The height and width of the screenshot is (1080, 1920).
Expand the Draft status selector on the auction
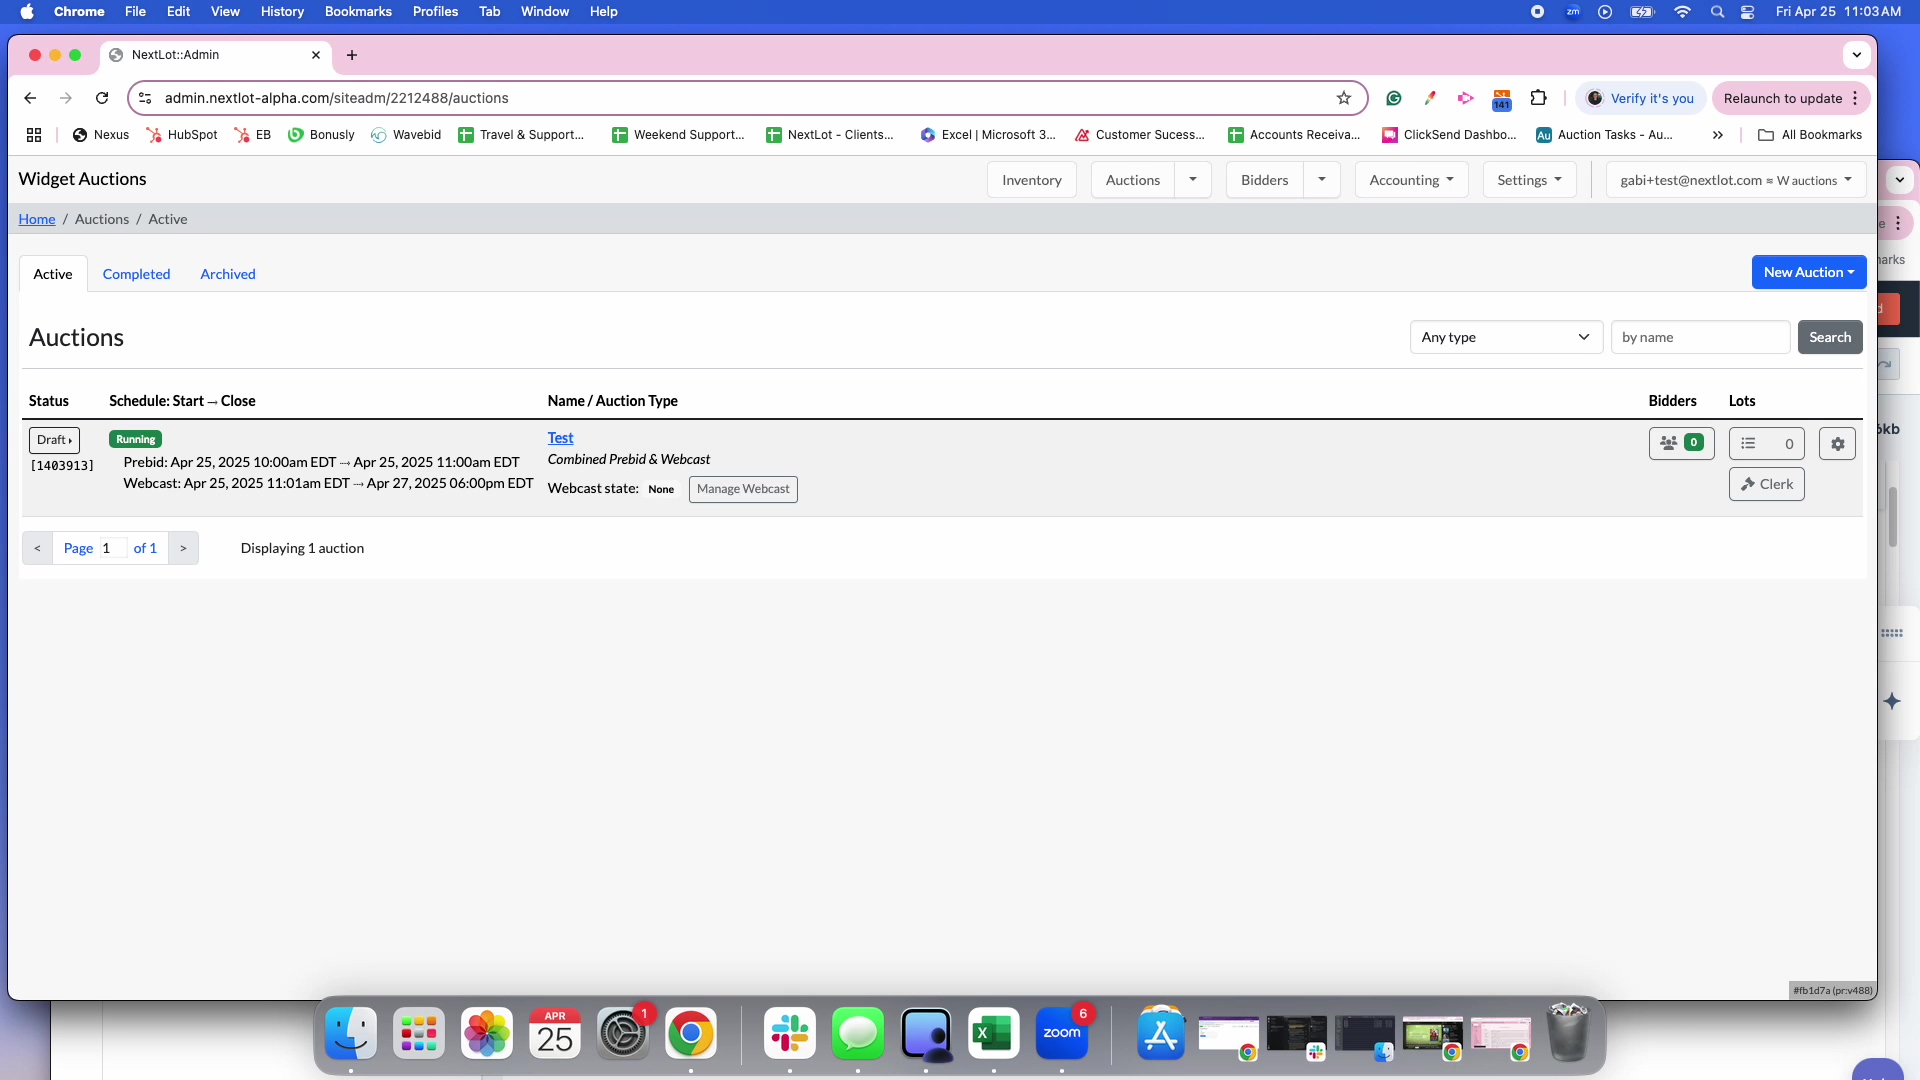tap(54, 440)
